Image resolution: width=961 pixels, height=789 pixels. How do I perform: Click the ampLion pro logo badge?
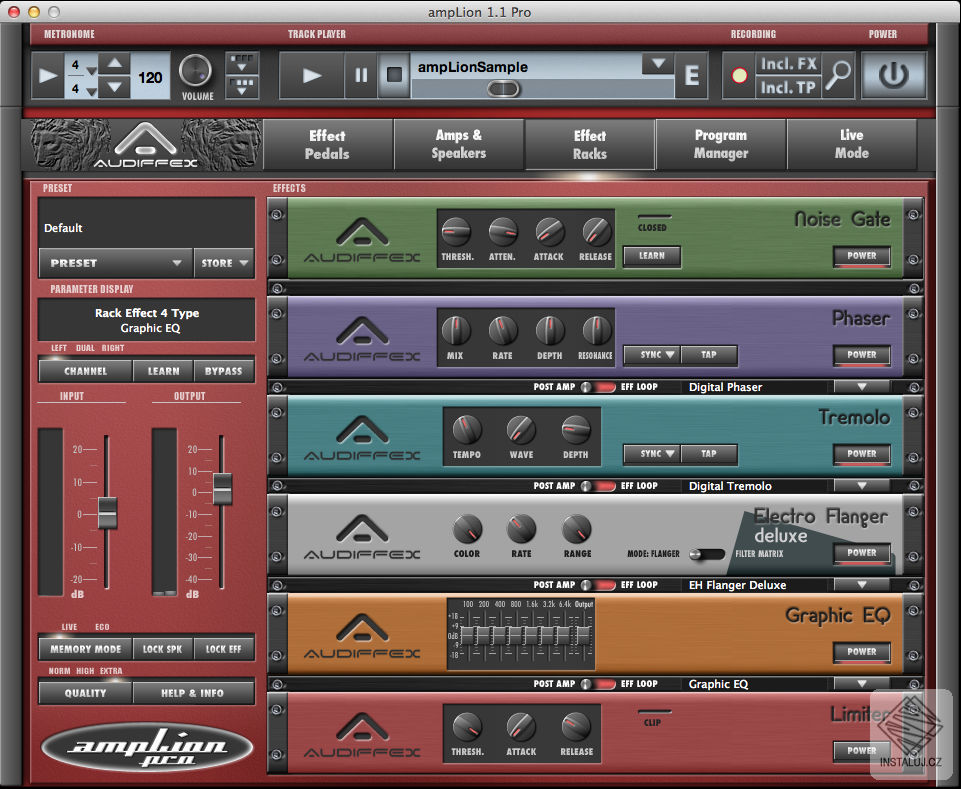(147, 748)
